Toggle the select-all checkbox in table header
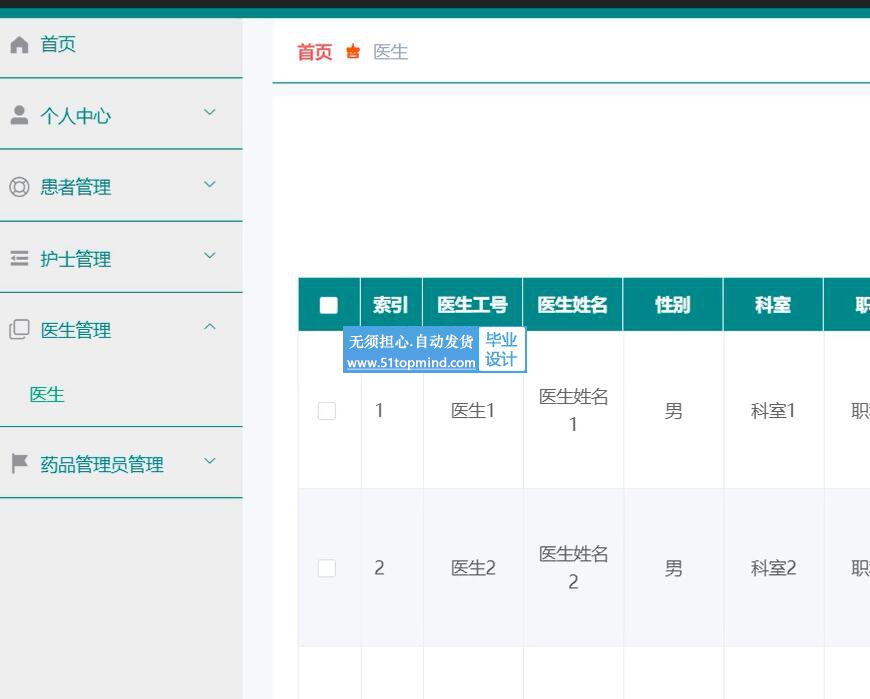This screenshot has height=699, width=870. coord(328,305)
